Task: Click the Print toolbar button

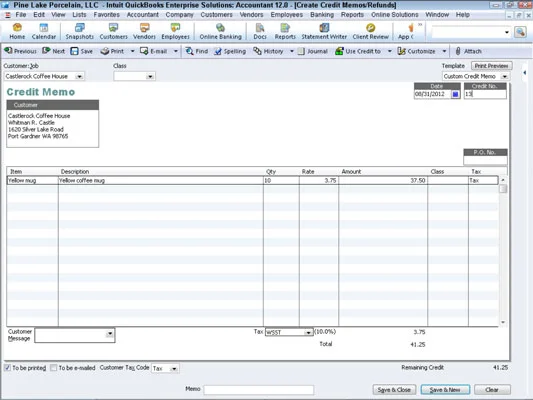Action: click(x=113, y=51)
